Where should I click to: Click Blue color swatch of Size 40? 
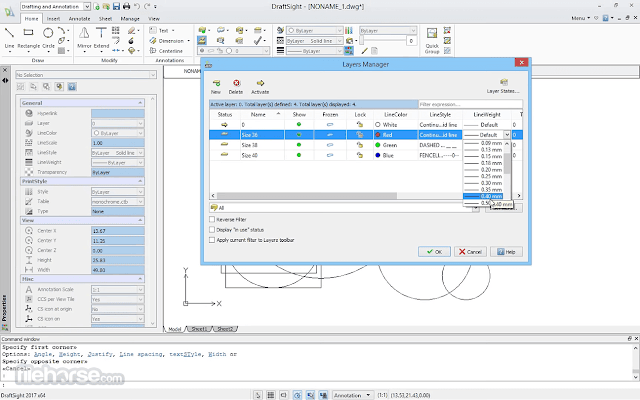[378, 155]
